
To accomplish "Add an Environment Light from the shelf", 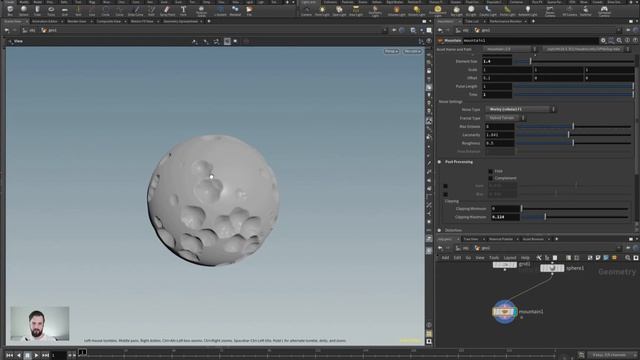I will 438,10.
